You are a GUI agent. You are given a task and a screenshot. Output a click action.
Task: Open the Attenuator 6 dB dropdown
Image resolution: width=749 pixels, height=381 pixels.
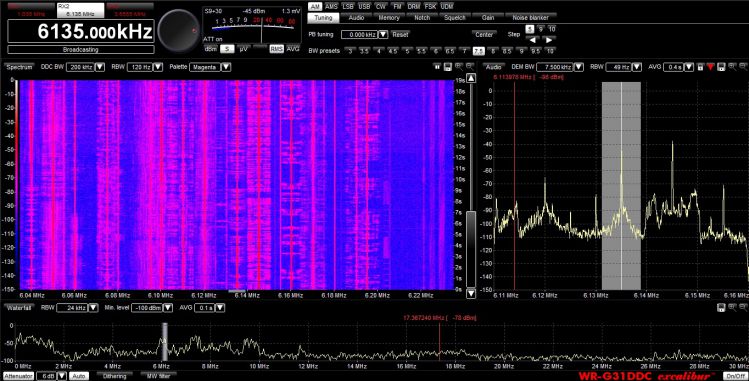click(62, 376)
